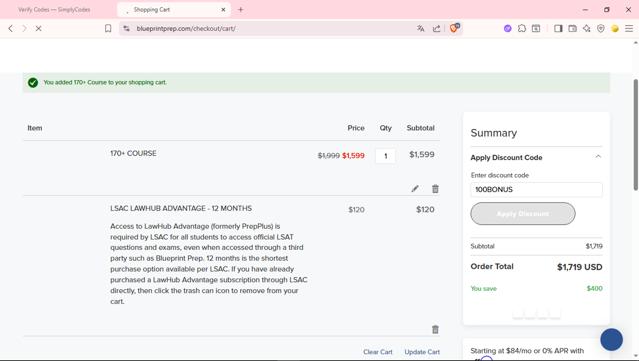
Task: Select the Shopping Cart tab
Action: [x=173, y=9]
